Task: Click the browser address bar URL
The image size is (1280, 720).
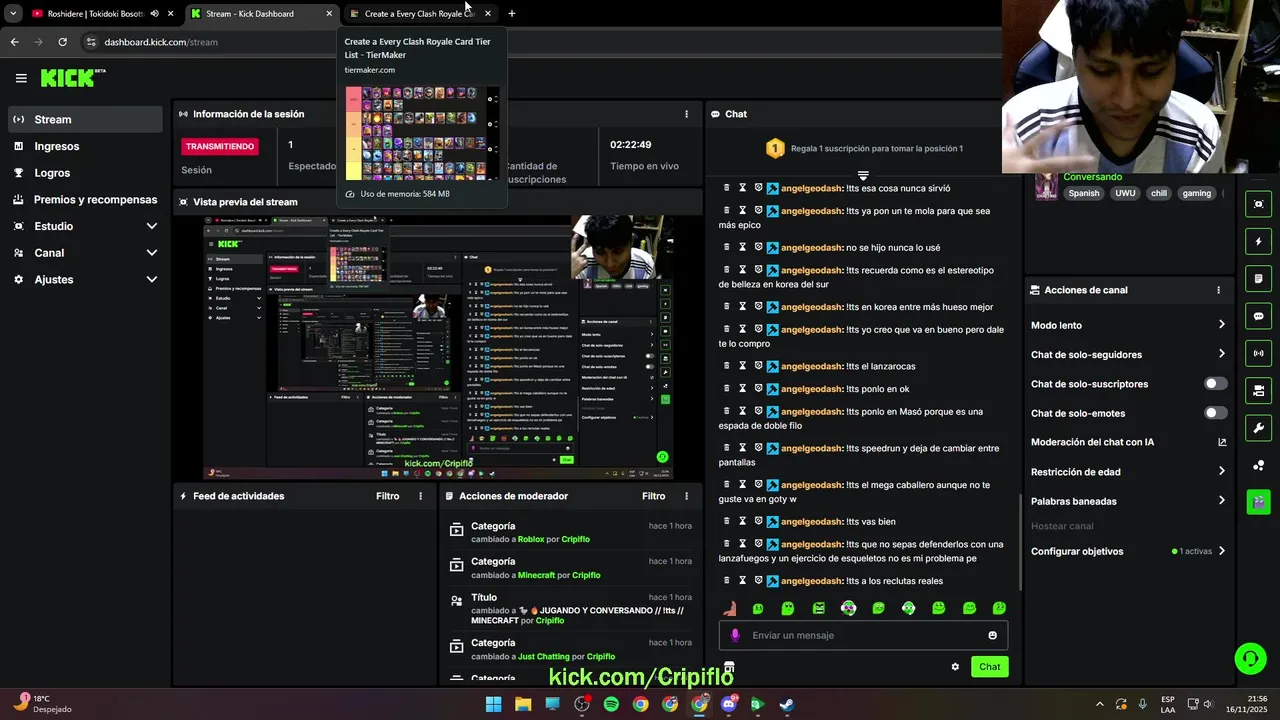Action: (161, 42)
